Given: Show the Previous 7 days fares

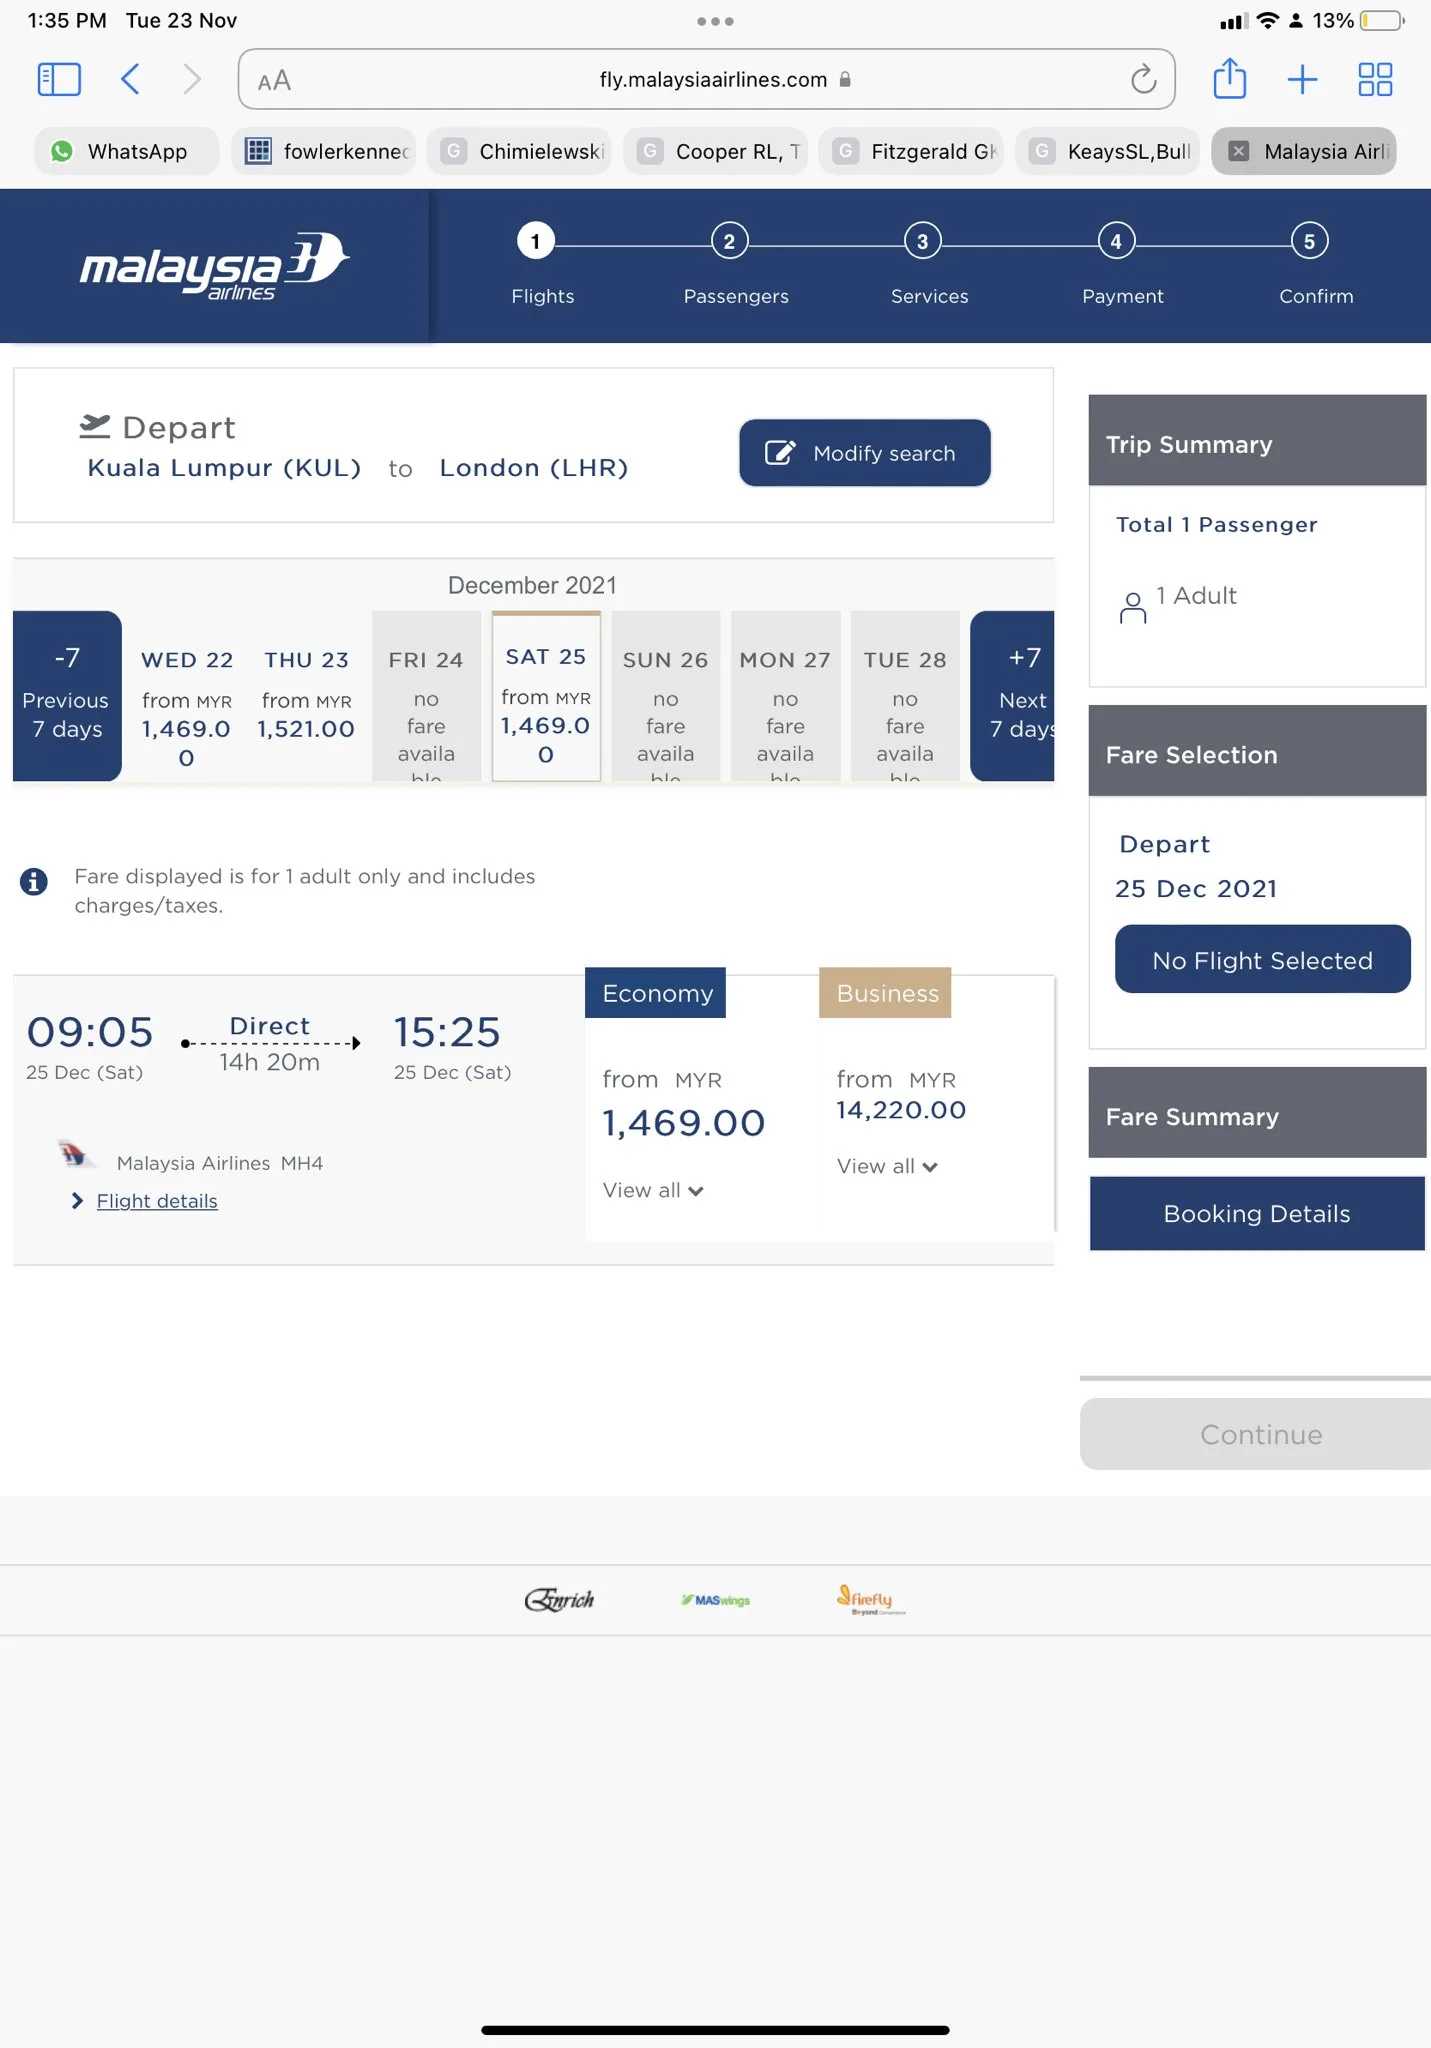Looking at the screenshot, I should (x=67, y=696).
